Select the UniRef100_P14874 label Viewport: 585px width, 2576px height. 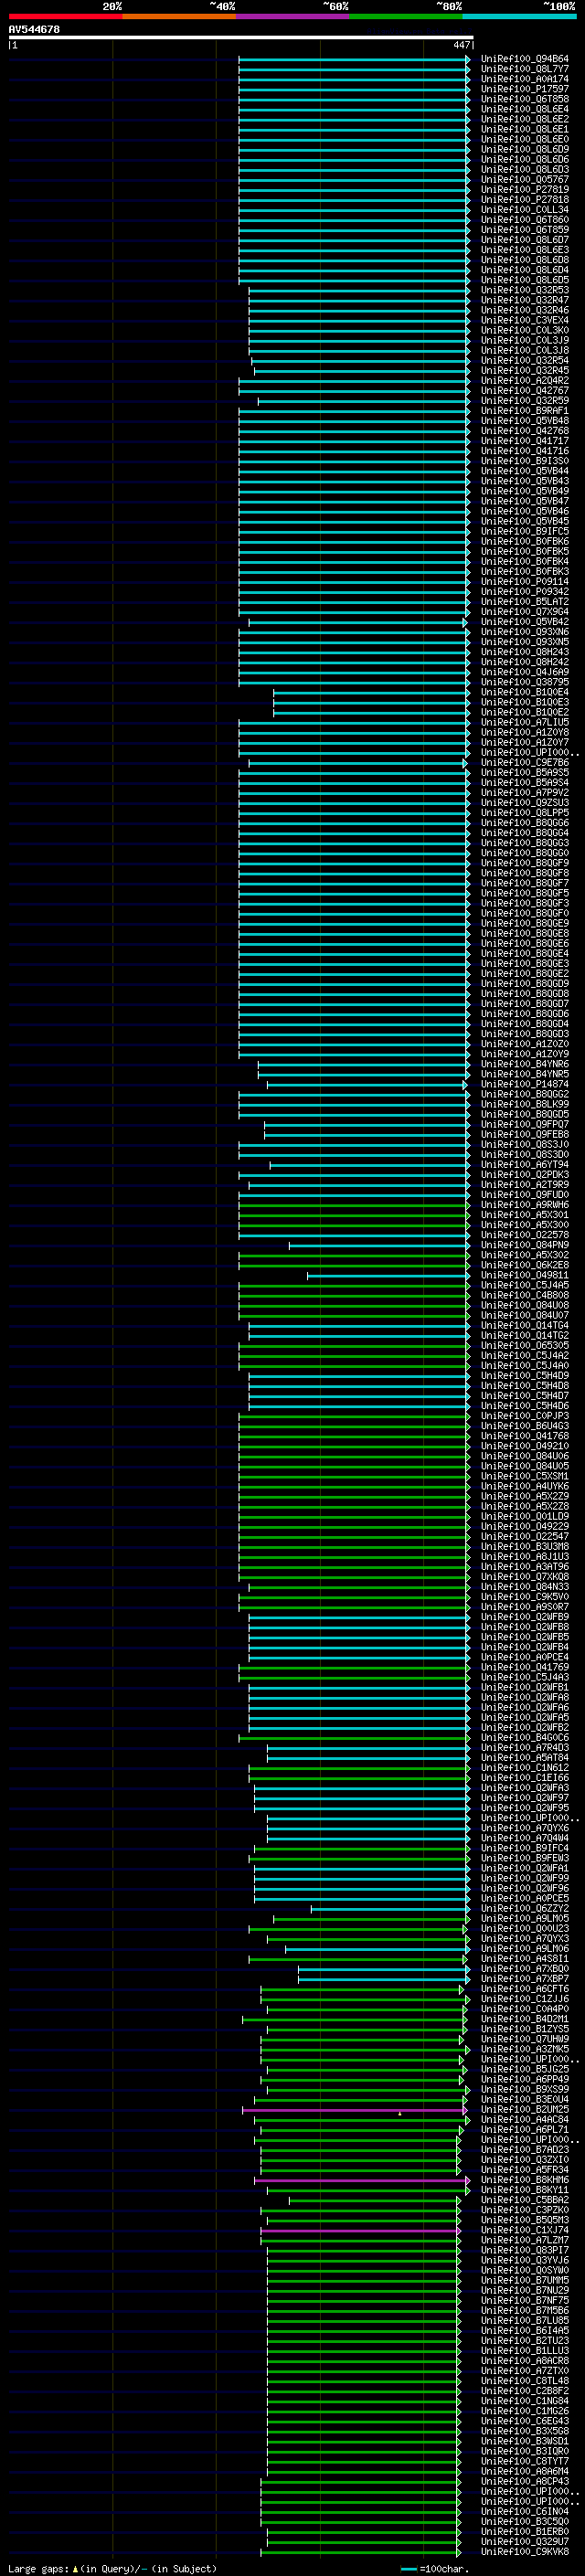(x=524, y=1085)
